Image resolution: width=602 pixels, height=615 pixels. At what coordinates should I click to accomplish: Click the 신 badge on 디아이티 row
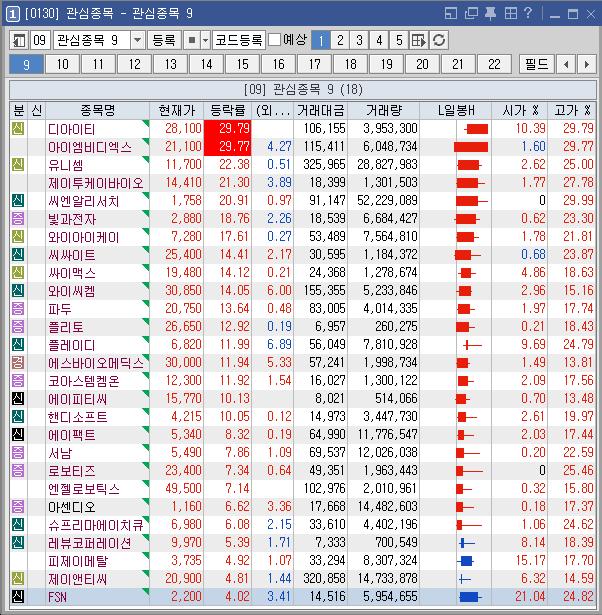point(18,129)
